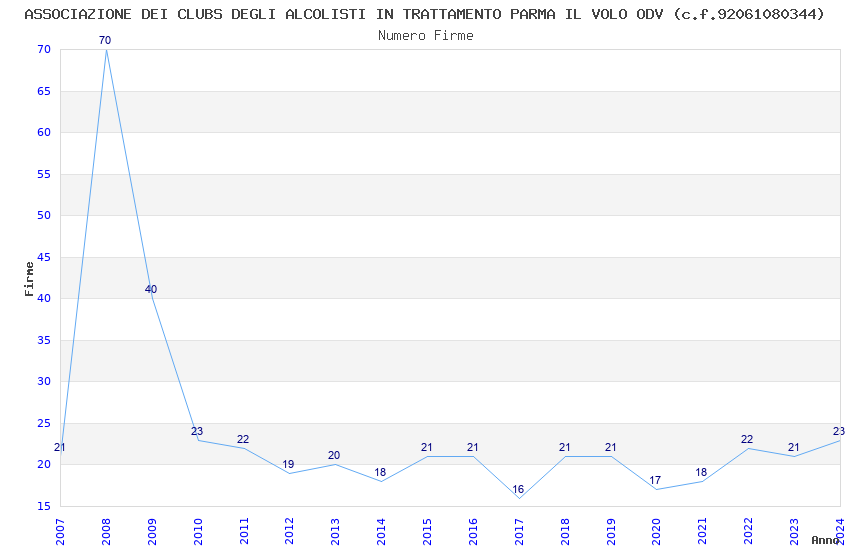This screenshot has width=850, height=550.
Task: Select the data value 20 for year 2013
Action: pyautogui.click(x=334, y=456)
